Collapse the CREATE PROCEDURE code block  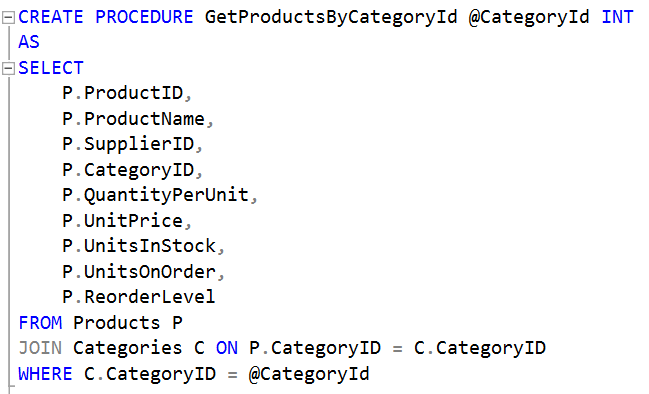[x=8, y=18]
